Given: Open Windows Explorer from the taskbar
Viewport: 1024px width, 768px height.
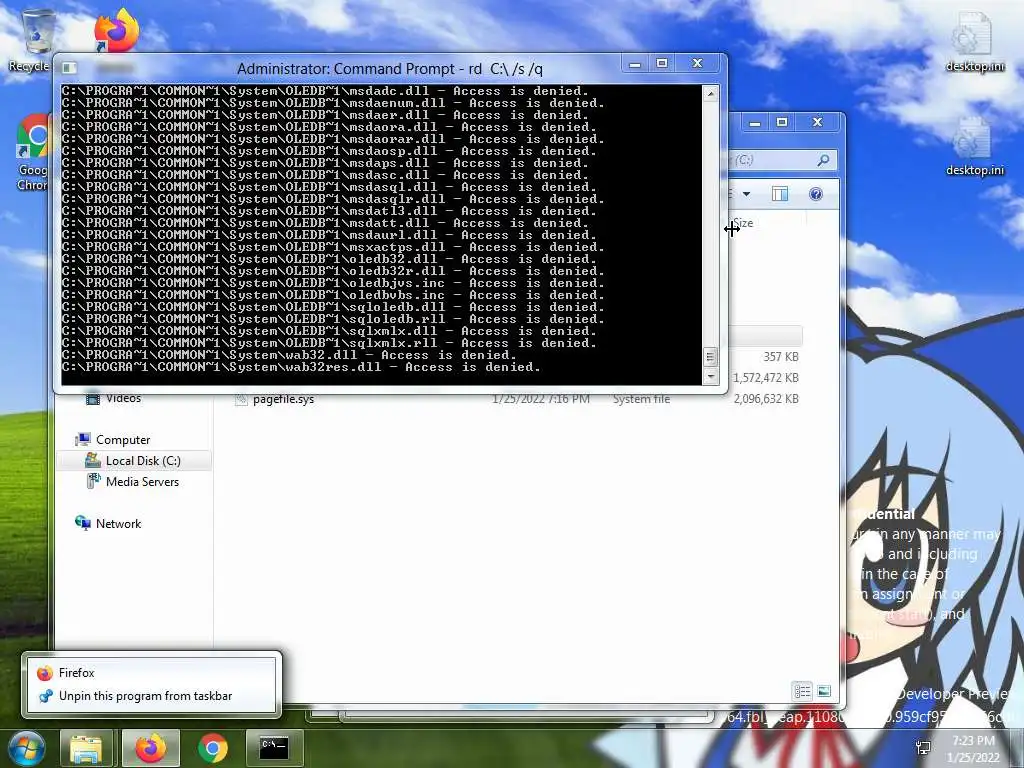Looking at the screenshot, I should click(x=86, y=748).
